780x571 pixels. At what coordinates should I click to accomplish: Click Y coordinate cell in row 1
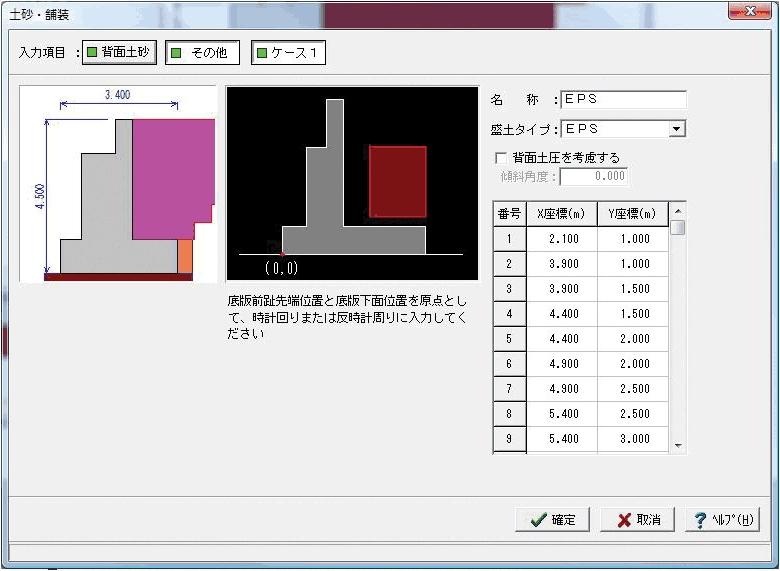(x=633, y=239)
